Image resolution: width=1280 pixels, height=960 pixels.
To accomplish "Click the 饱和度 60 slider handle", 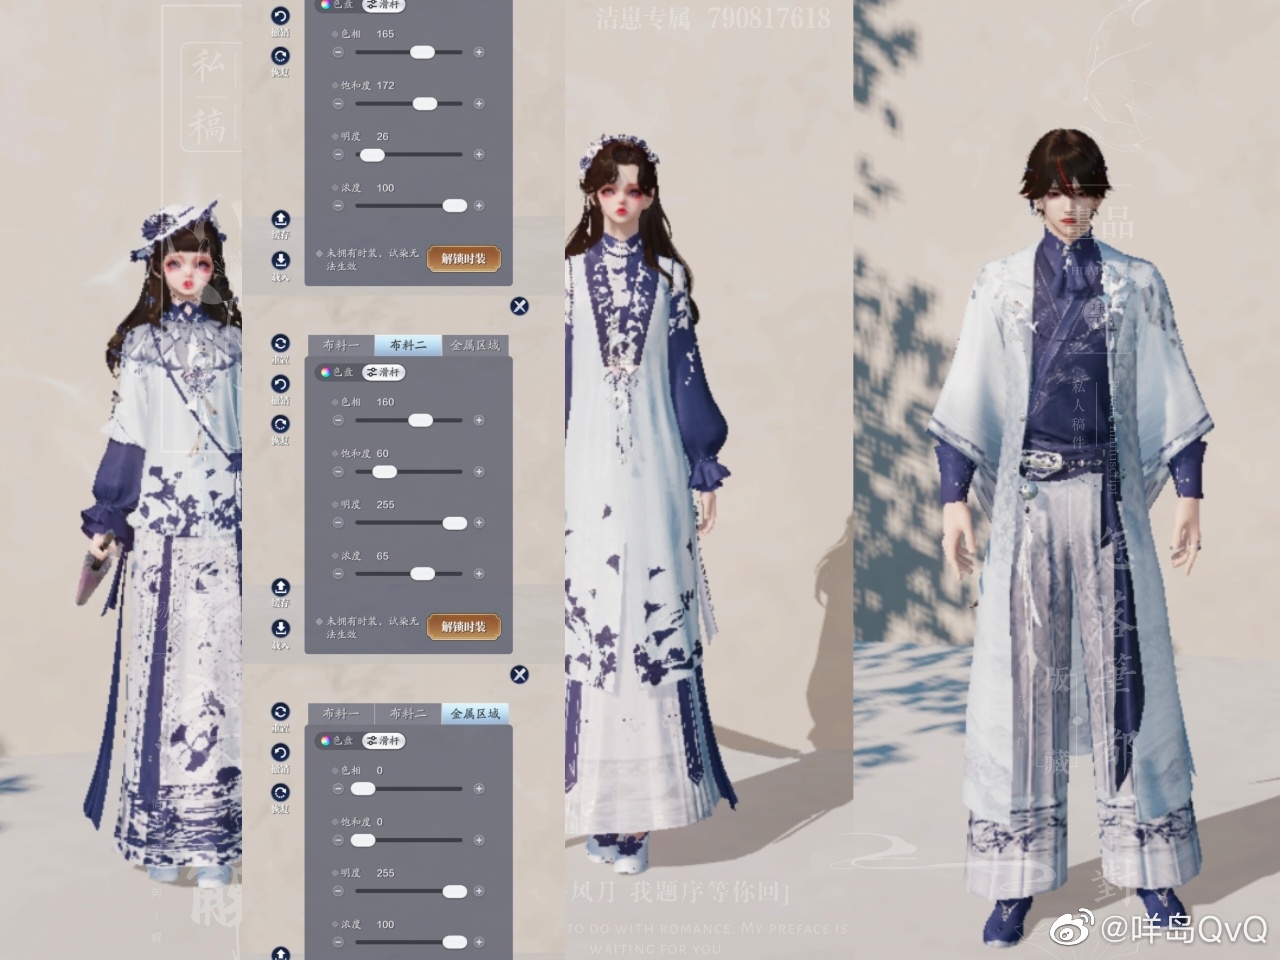I will click(384, 471).
